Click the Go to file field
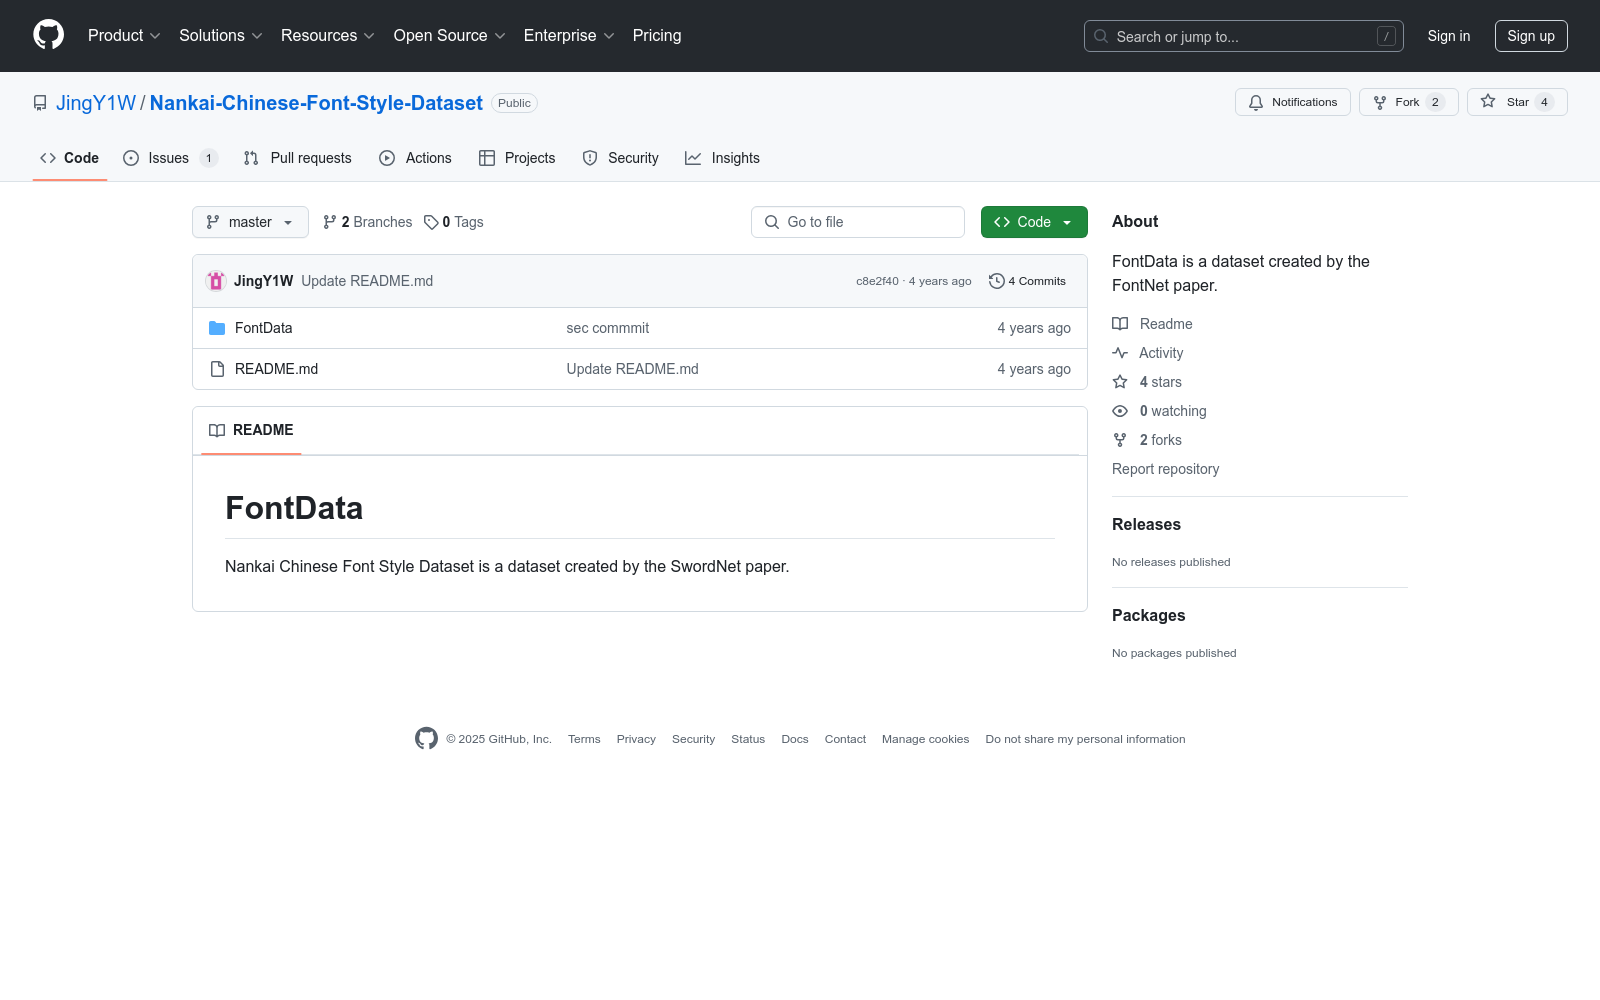The height and width of the screenshot is (1000, 1600). click(x=858, y=222)
